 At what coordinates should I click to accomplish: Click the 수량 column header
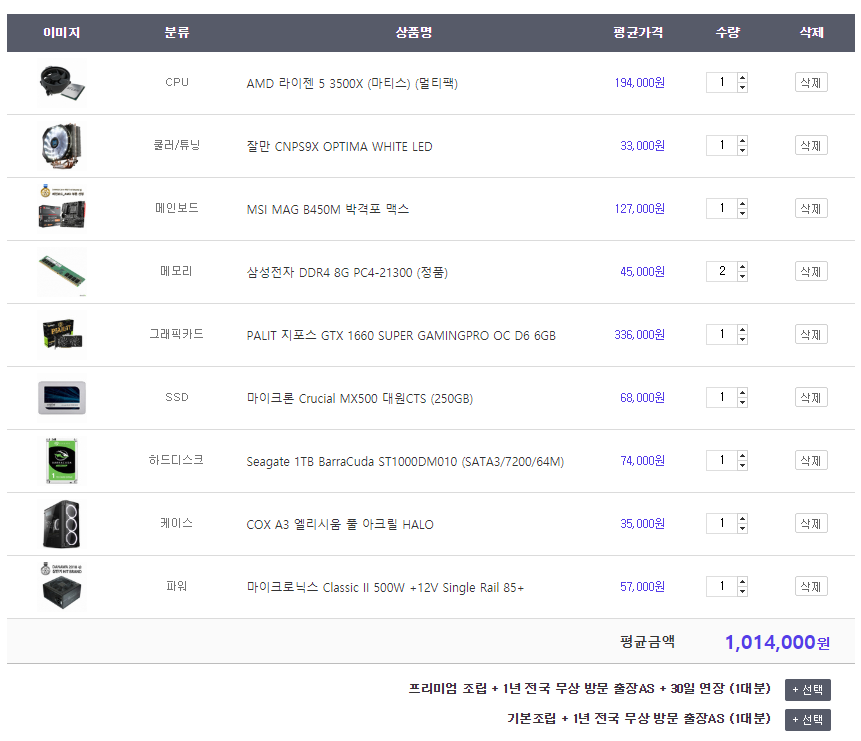point(728,32)
